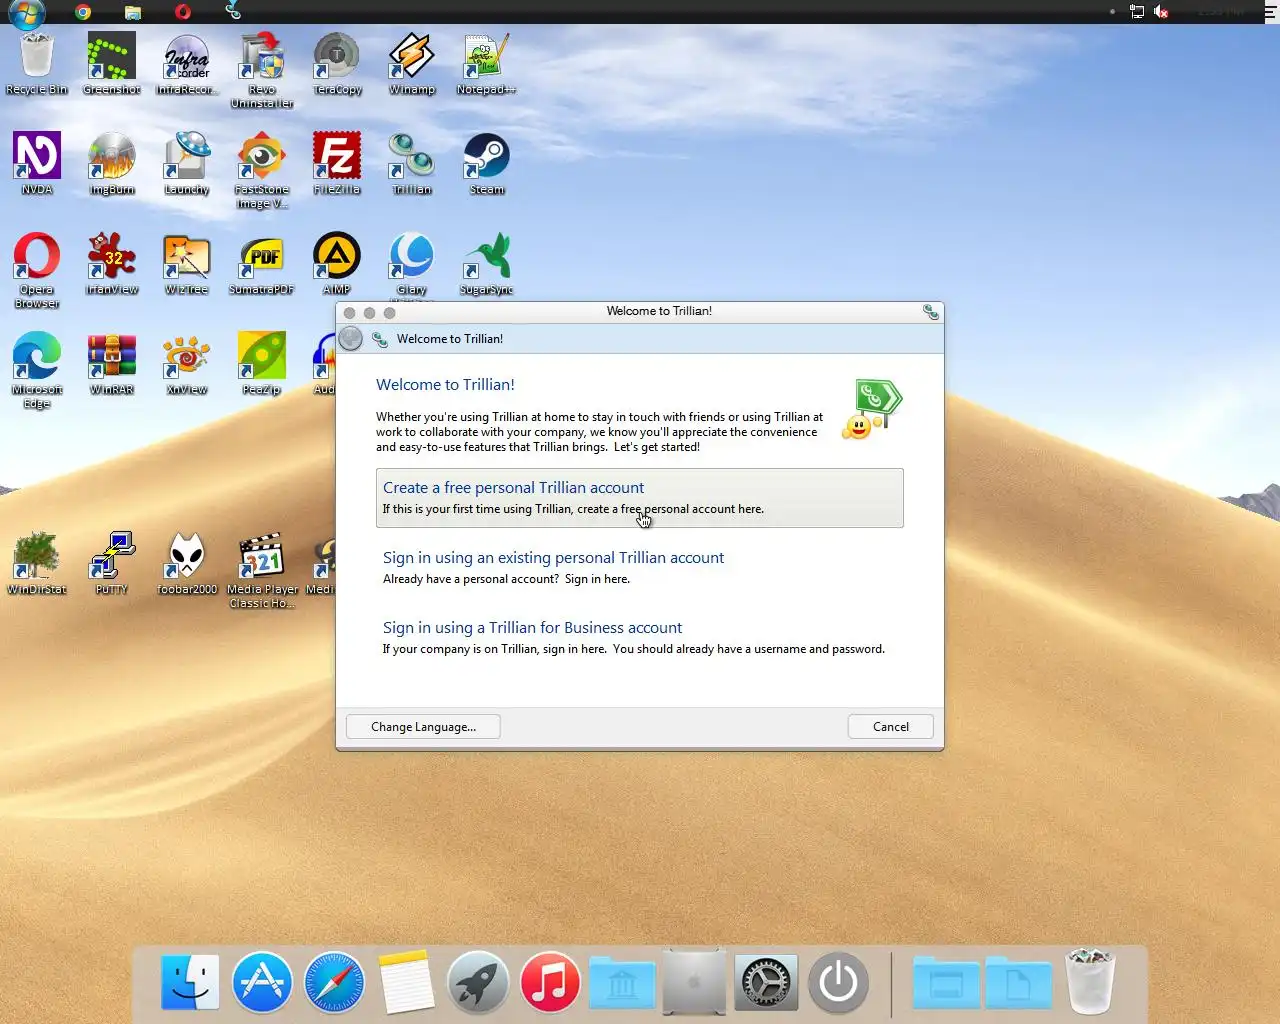Viewport: 1280px width, 1024px height.
Task: Open the Revo Uninstaller desktop shortcut
Action: [x=262, y=70]
